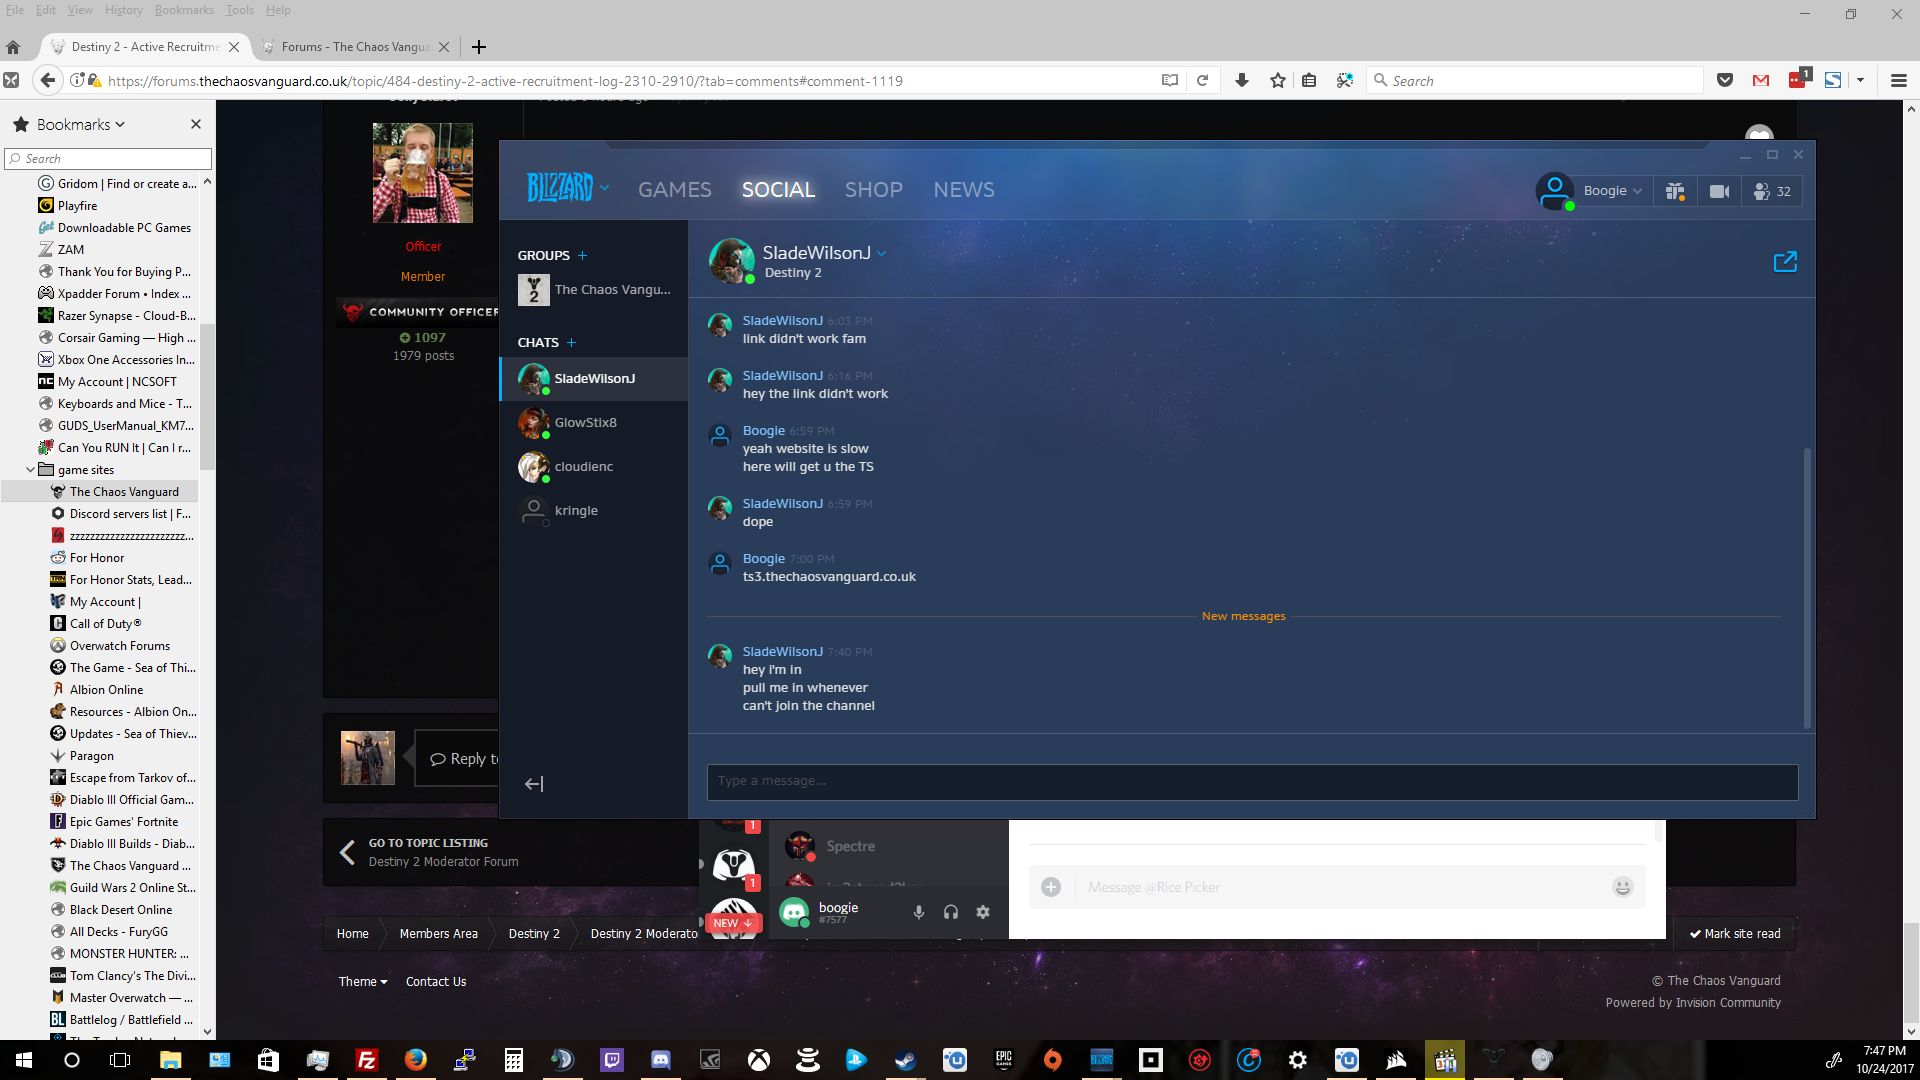Select the GlowStix8 chat
Screen dimensions: 1920x1080
coord(585,423)
